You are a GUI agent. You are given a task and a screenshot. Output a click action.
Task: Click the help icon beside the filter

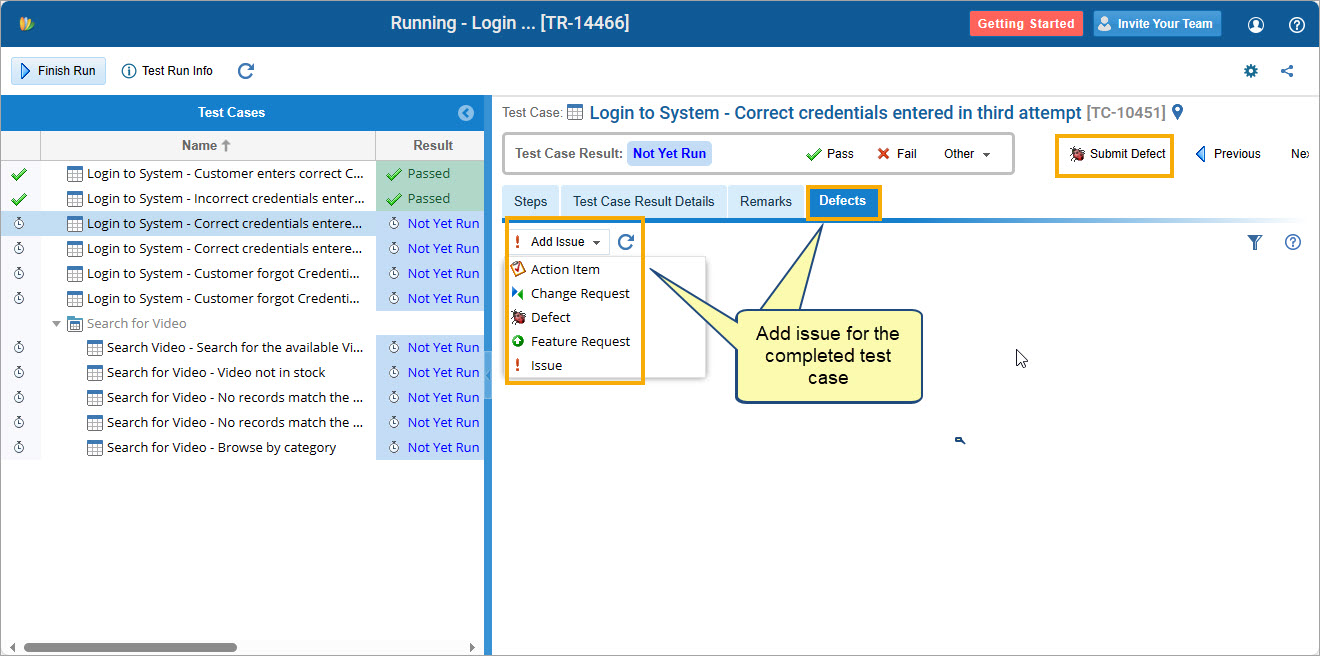pos(1293,242)
